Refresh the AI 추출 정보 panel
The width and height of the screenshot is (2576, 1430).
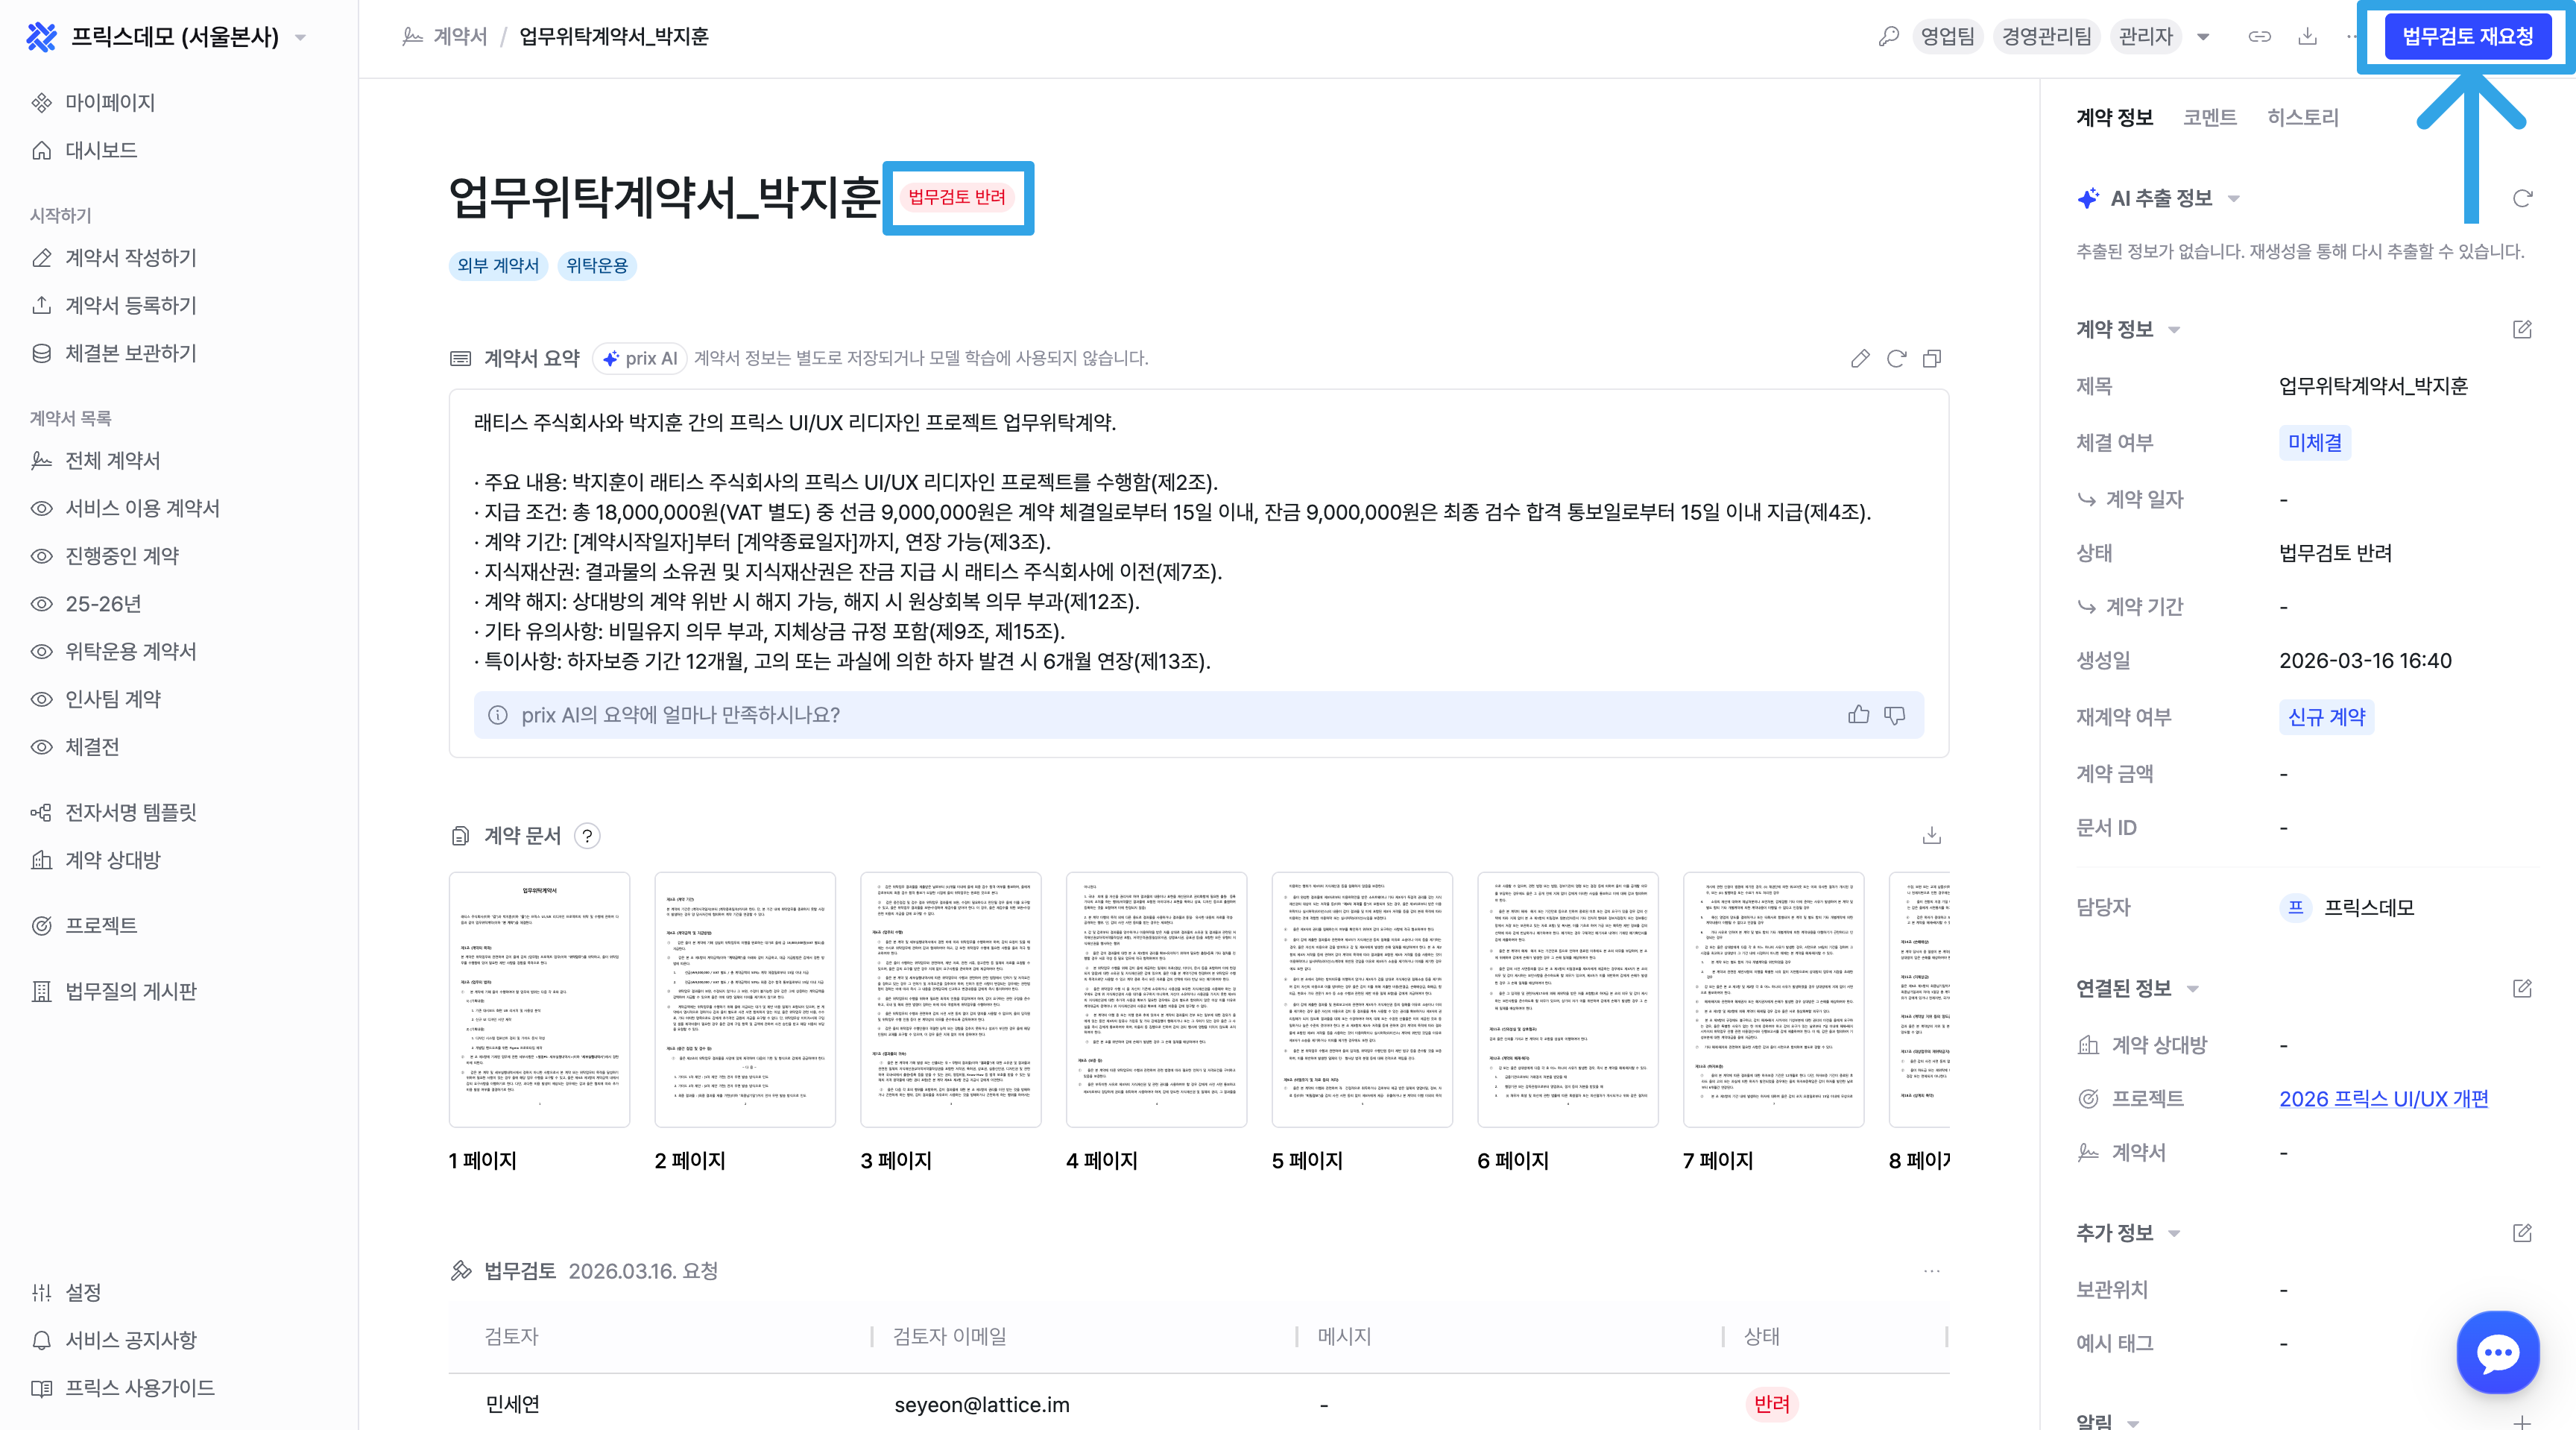pyautogui.click(x=2522, y=198)
